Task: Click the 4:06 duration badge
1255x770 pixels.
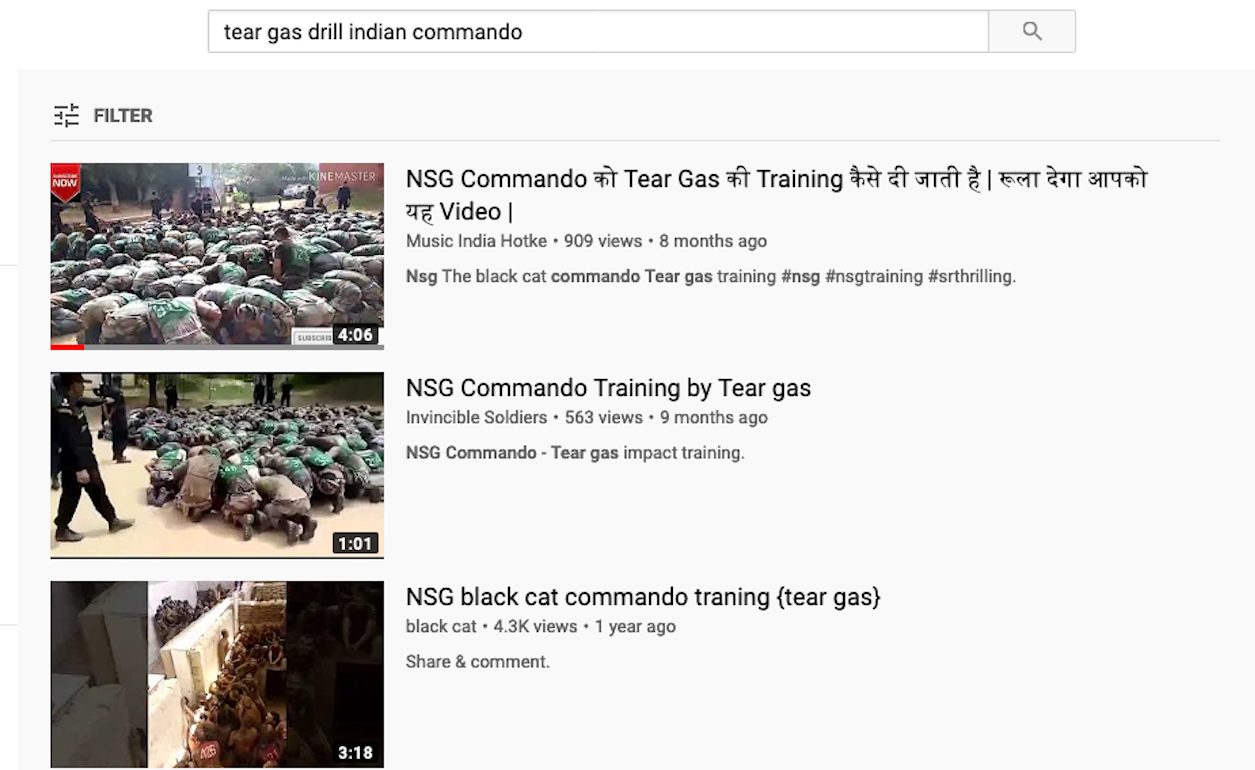Action: (x=356, y=335)
